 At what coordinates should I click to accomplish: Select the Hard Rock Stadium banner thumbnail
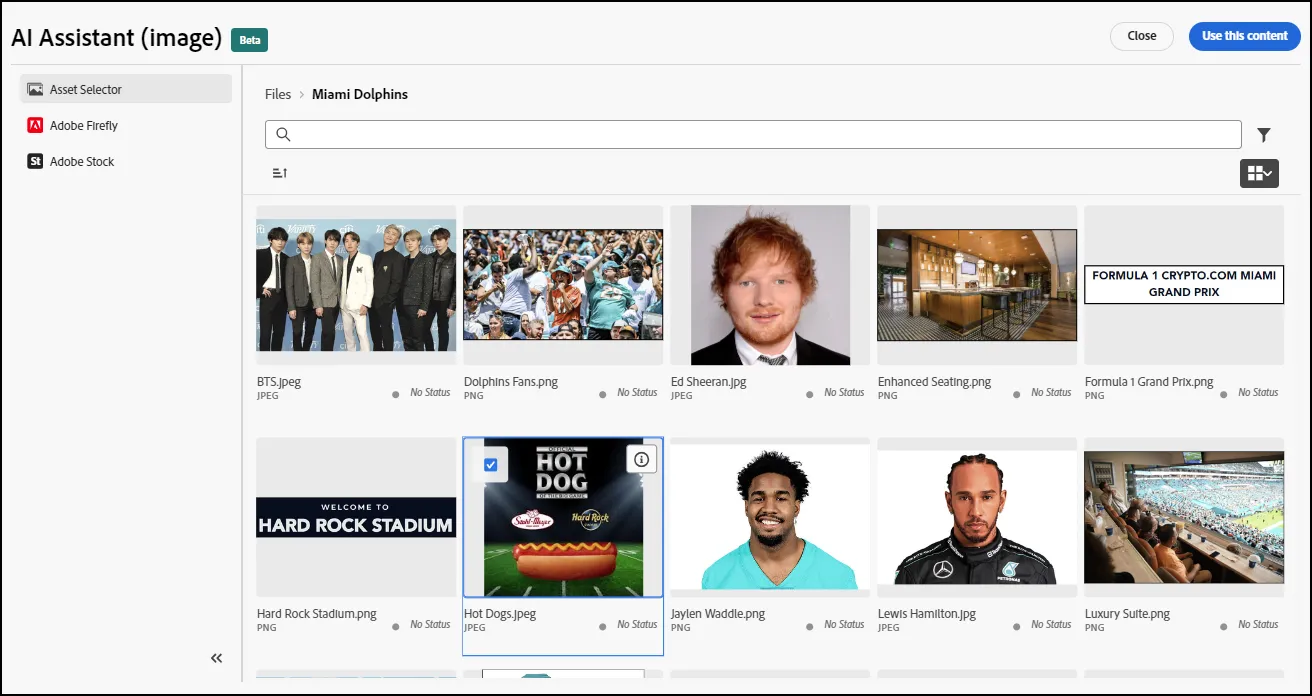356,517
